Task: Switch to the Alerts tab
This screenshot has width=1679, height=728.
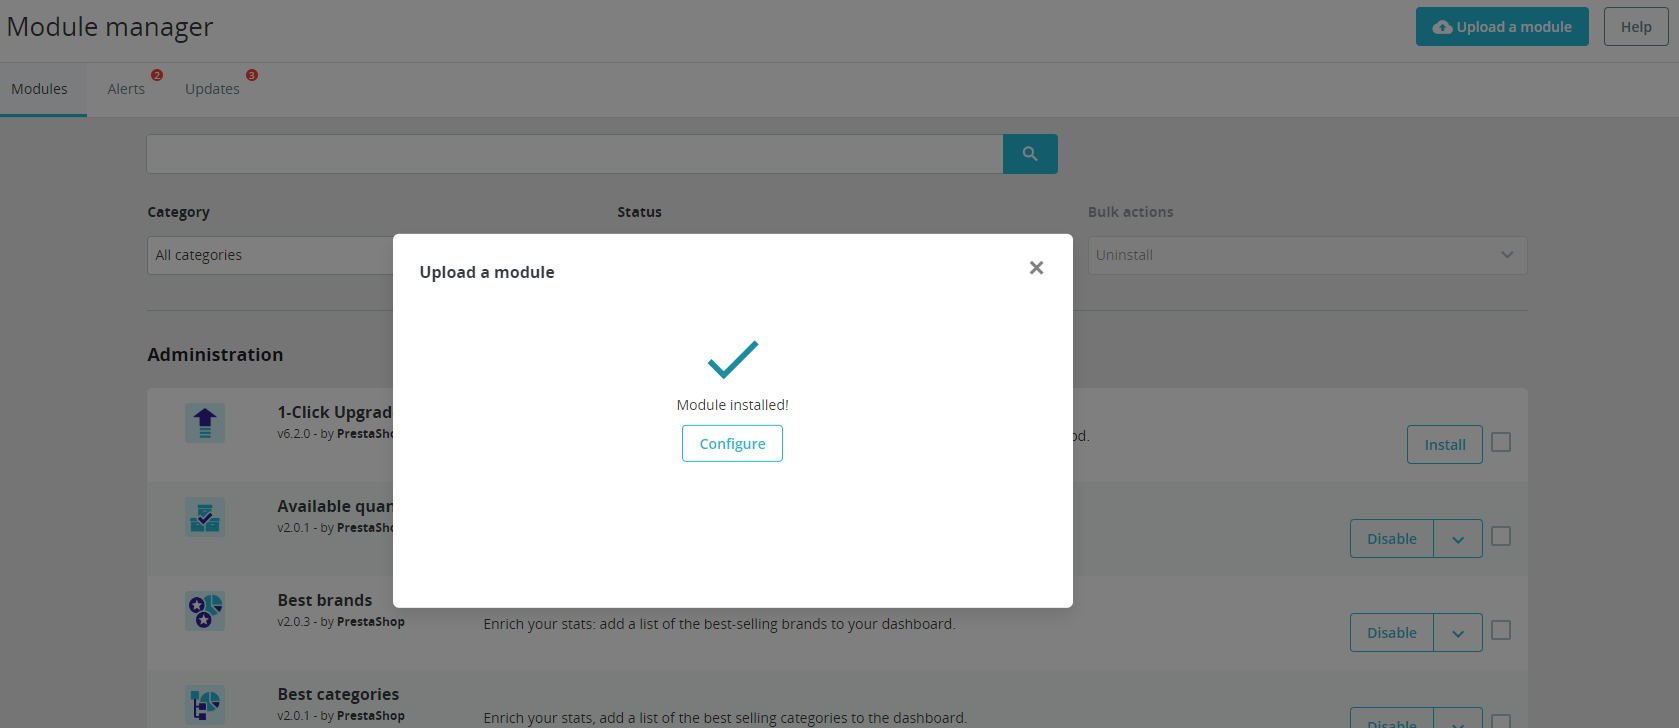Action: [x=126, y=89]
